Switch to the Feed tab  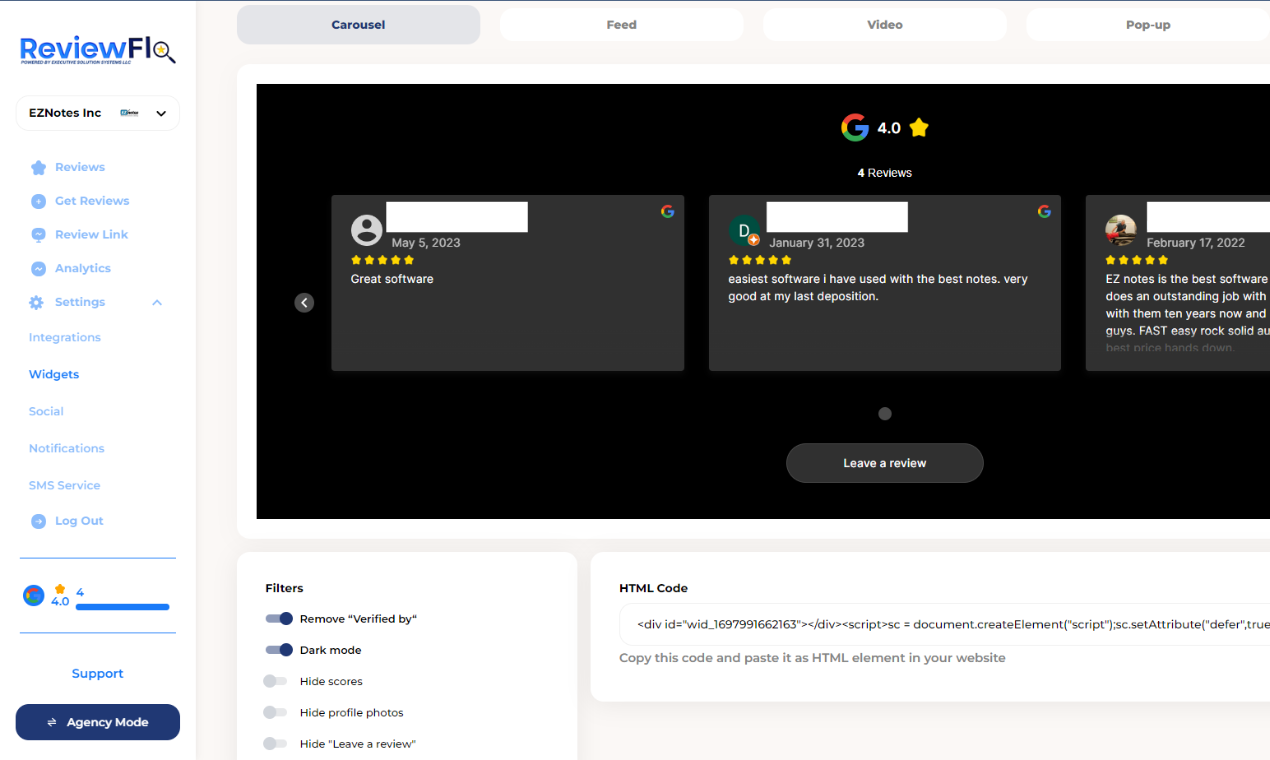point(621,25)
